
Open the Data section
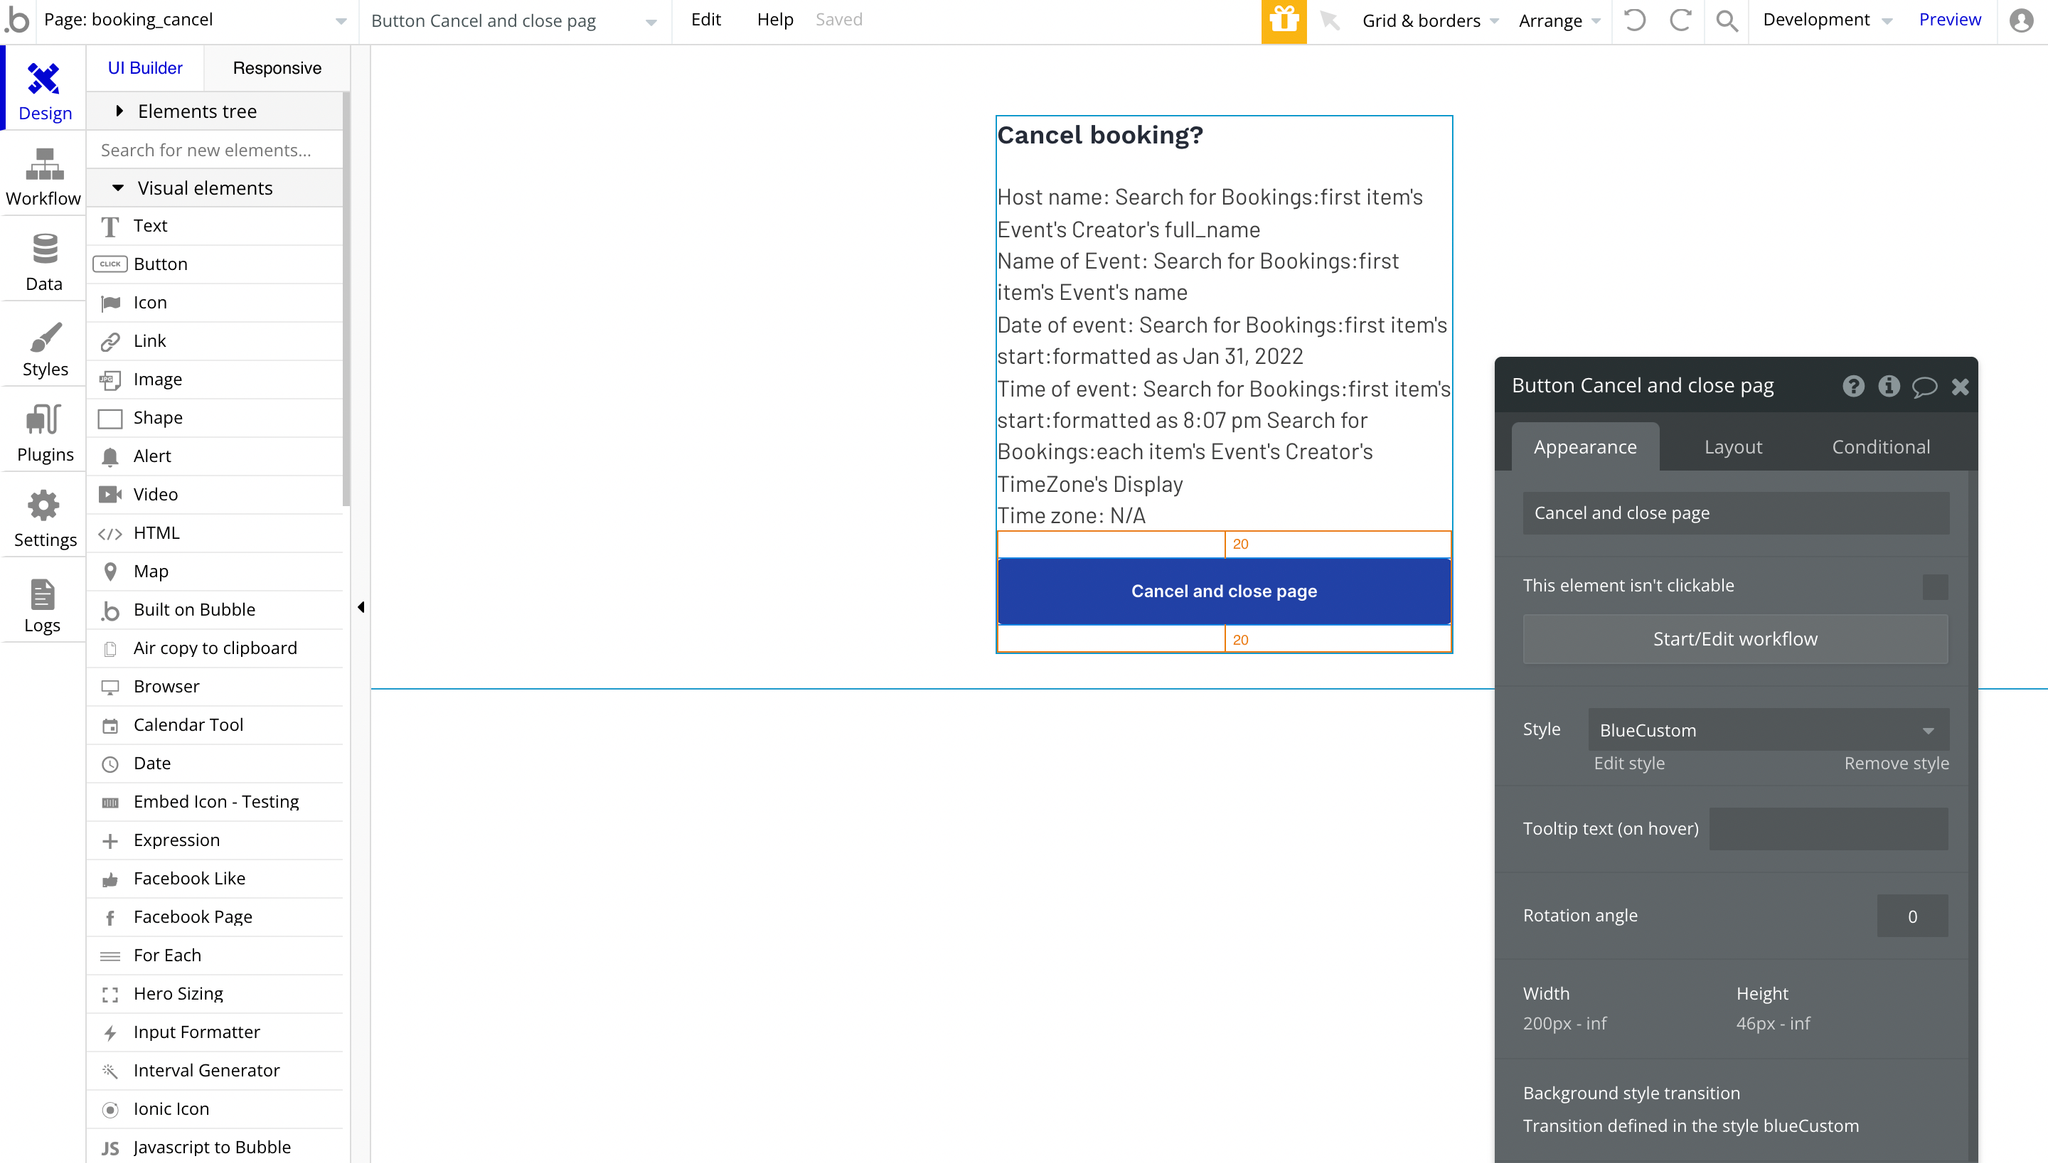click(x=43, y=262)
